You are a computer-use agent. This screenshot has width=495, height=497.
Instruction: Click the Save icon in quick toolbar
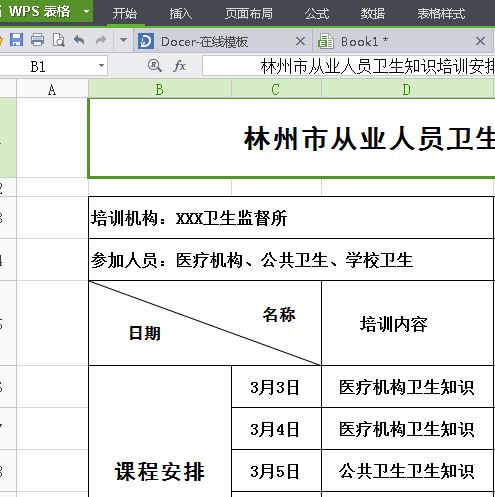(16, 40)
